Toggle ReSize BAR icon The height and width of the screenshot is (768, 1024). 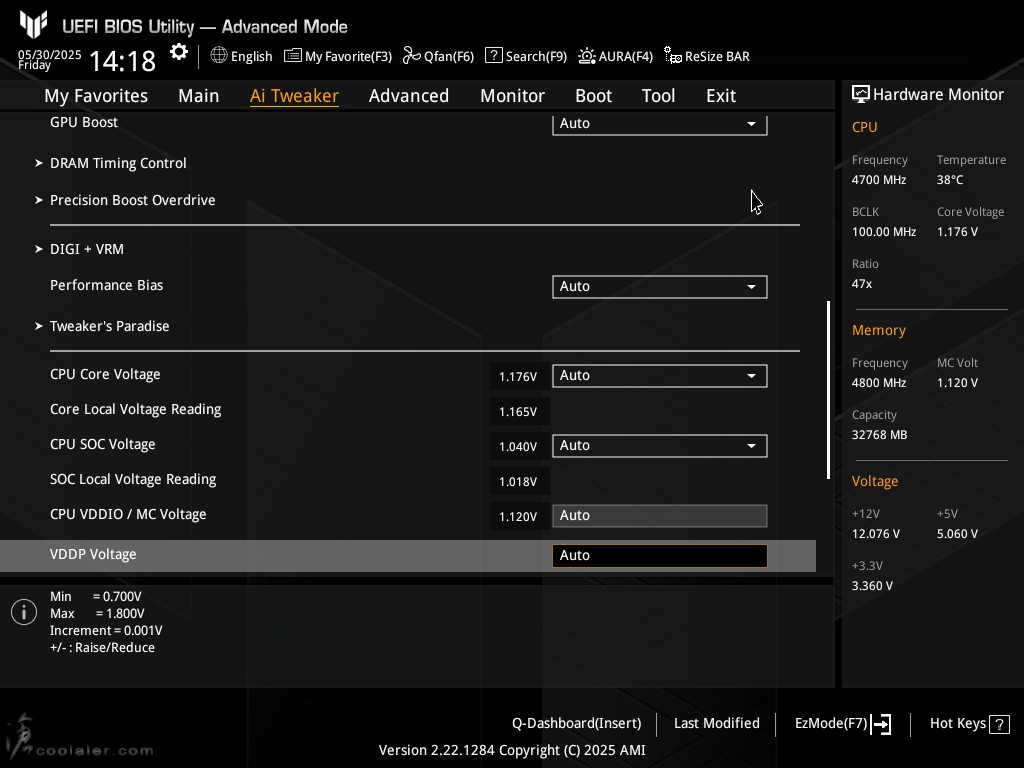tap(673, 56)
